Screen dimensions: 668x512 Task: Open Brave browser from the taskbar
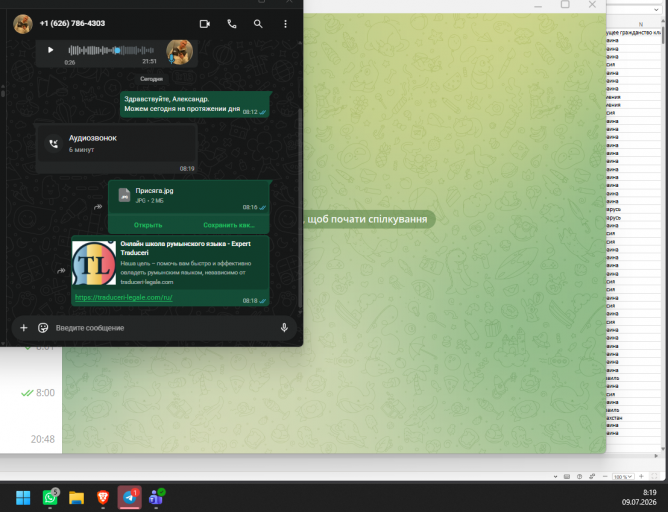[x=103, y=498]
